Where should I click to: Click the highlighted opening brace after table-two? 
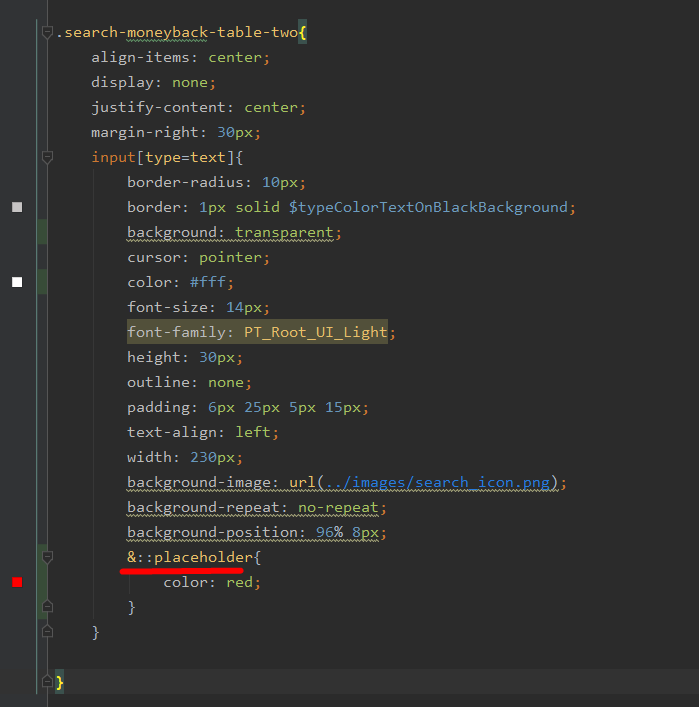[303, 32]
